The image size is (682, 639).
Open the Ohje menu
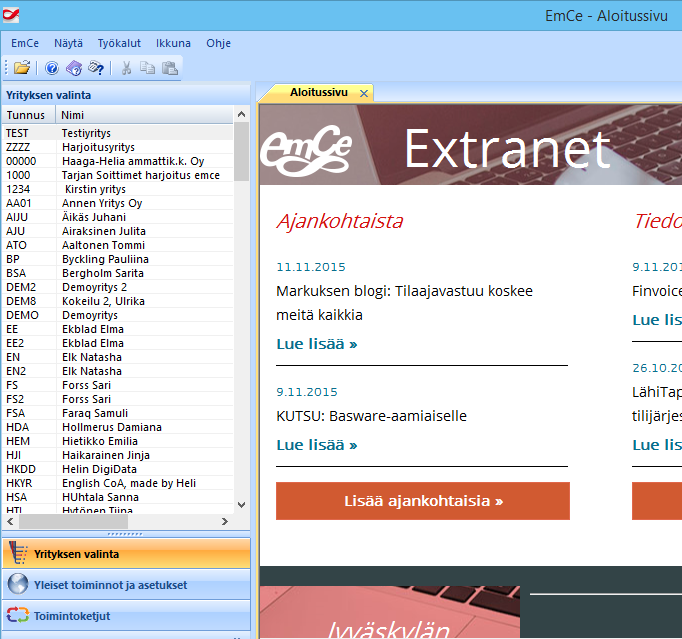point(218,43)
